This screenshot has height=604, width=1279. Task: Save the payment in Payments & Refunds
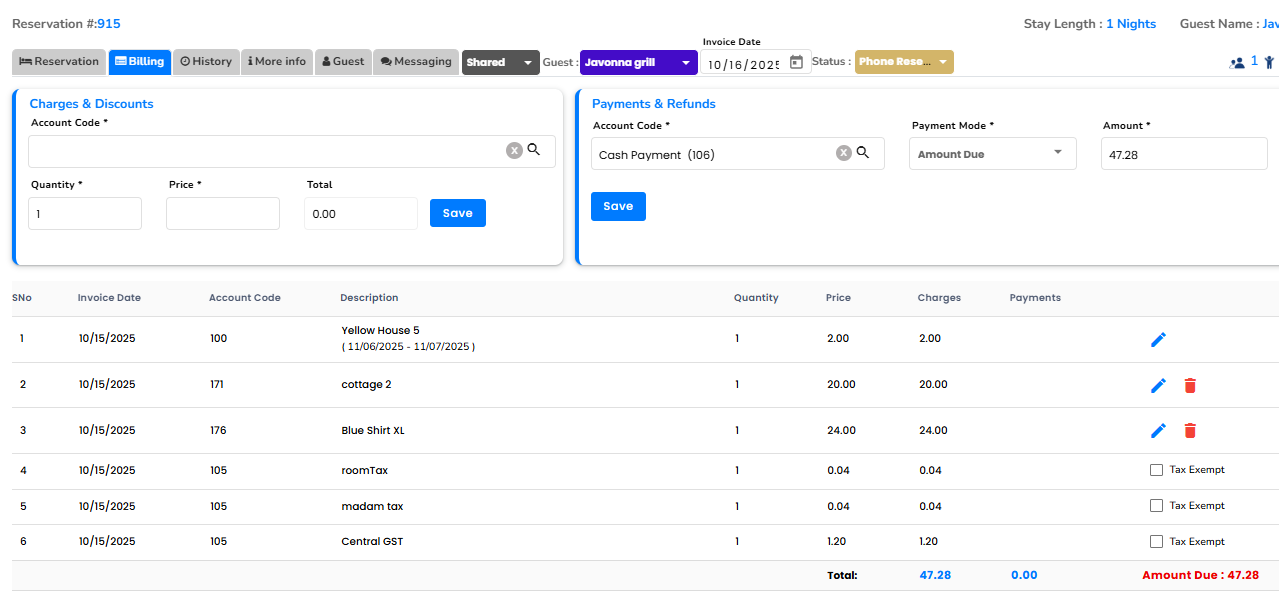point(618,206)
